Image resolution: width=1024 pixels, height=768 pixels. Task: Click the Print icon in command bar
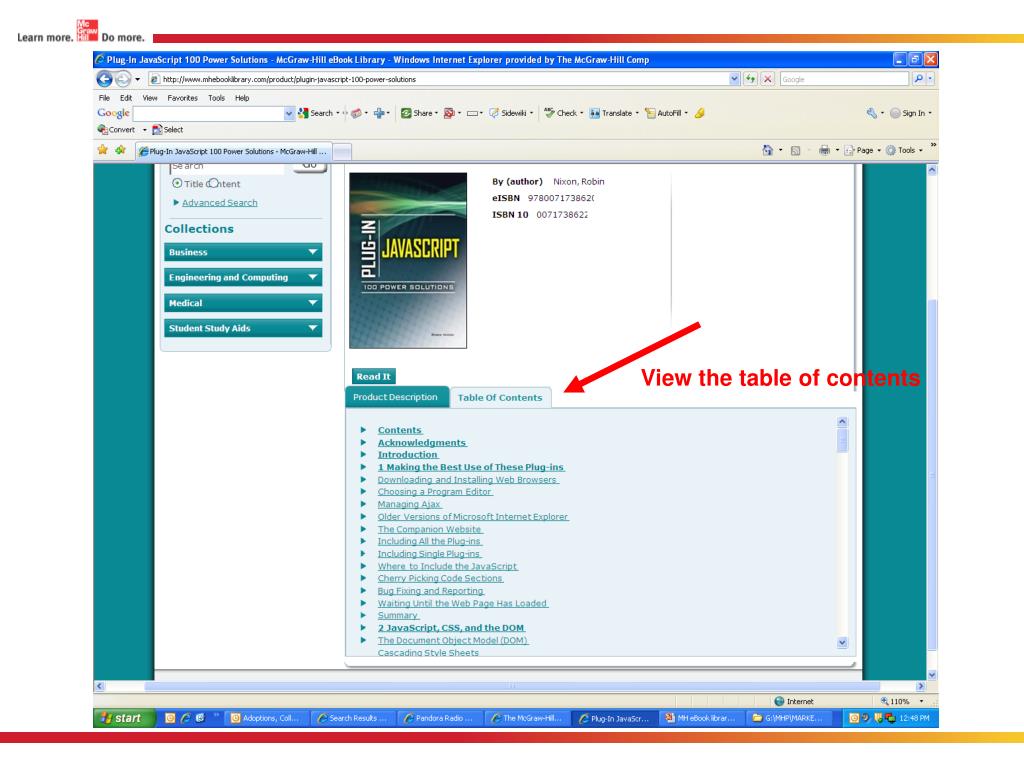pos(824,150)
